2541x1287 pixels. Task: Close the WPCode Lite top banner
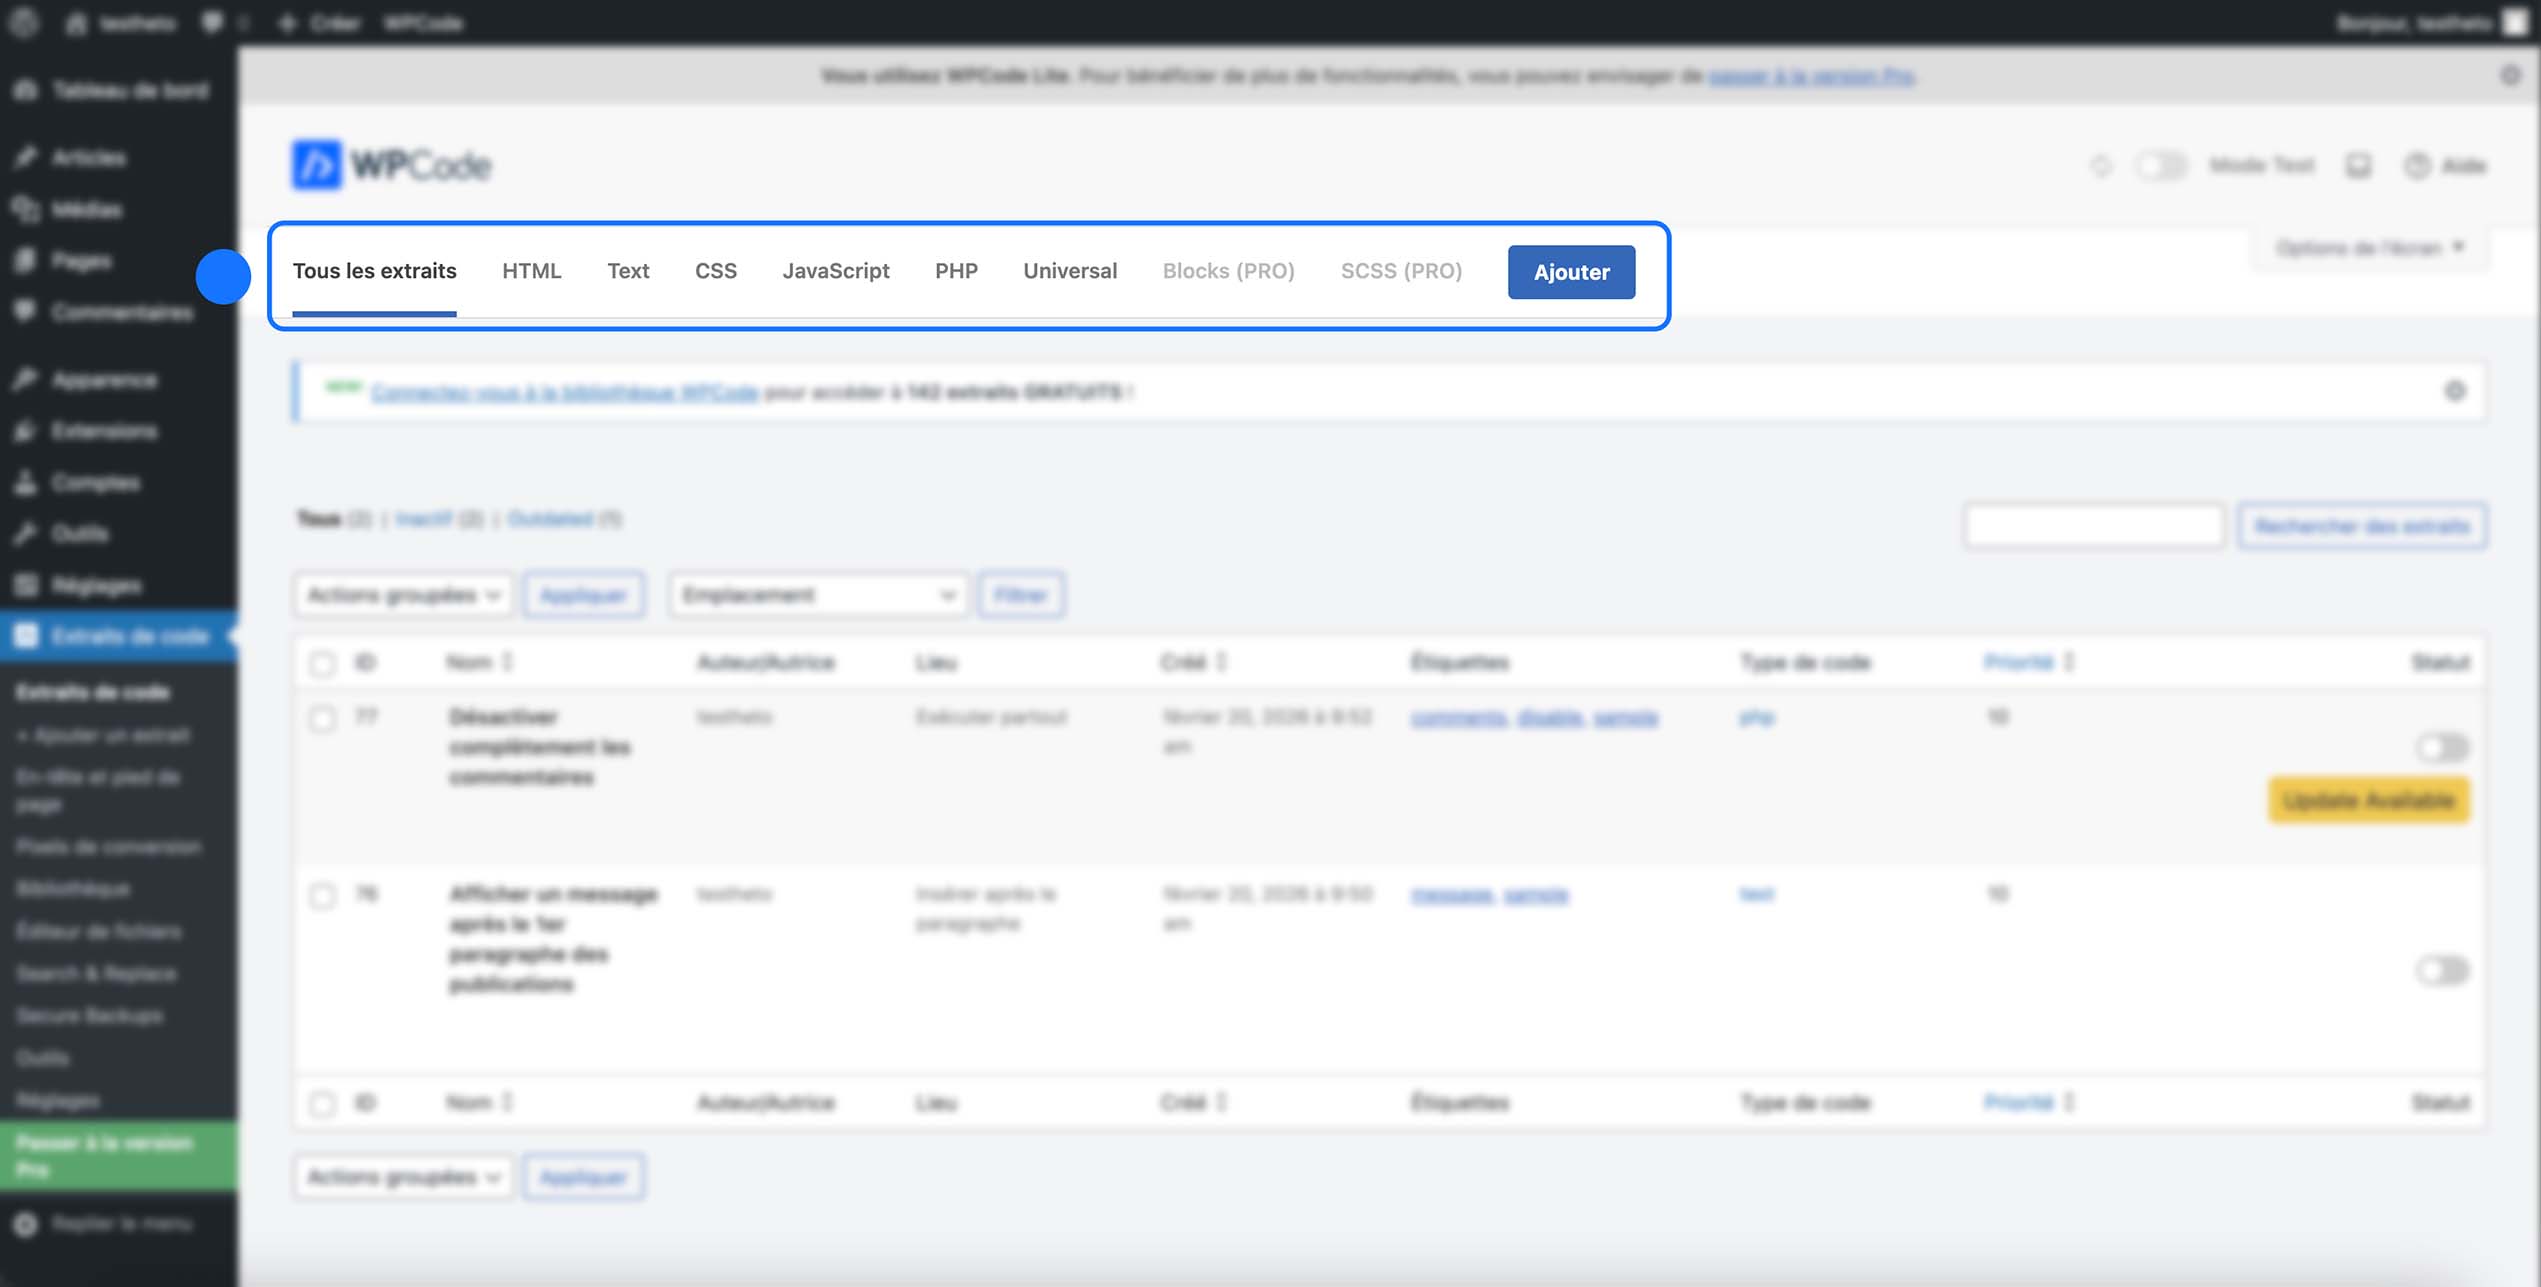pyautogui.click(x=2510, y=75)
